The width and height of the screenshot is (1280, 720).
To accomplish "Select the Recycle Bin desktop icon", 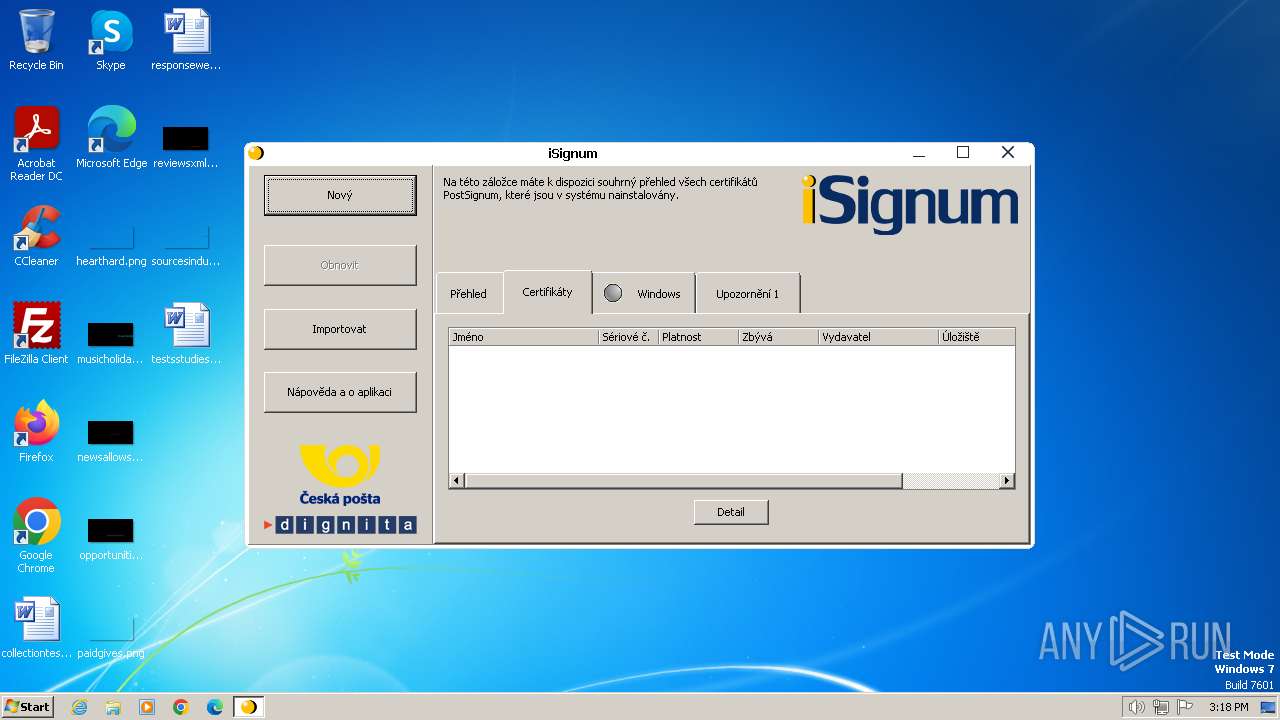I will (x=36, y=40).
